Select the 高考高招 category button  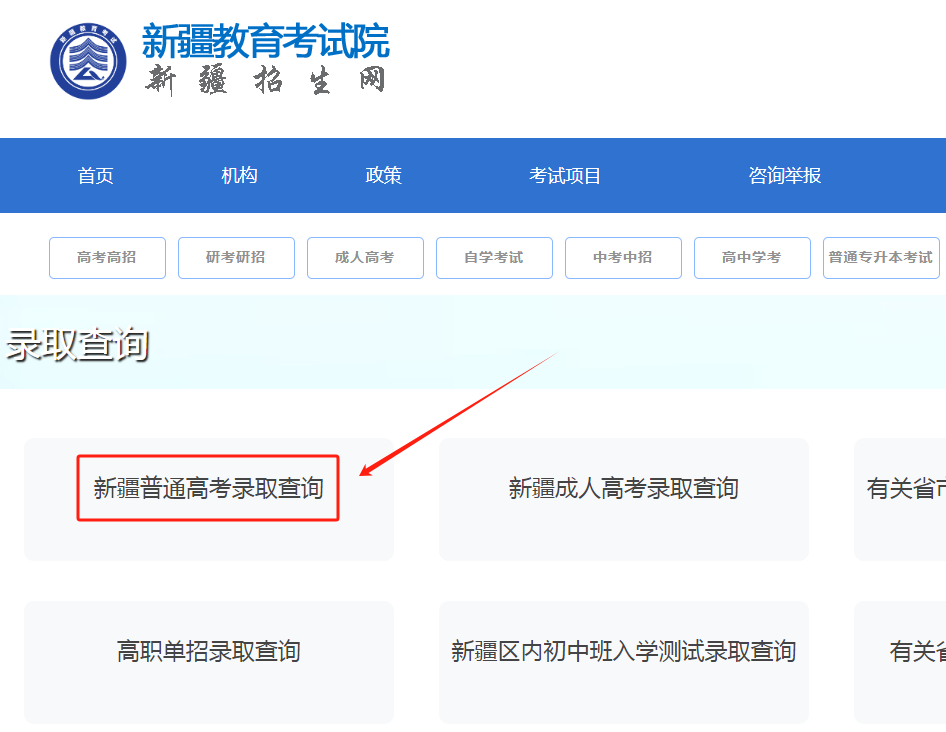(x=107, y=258)
